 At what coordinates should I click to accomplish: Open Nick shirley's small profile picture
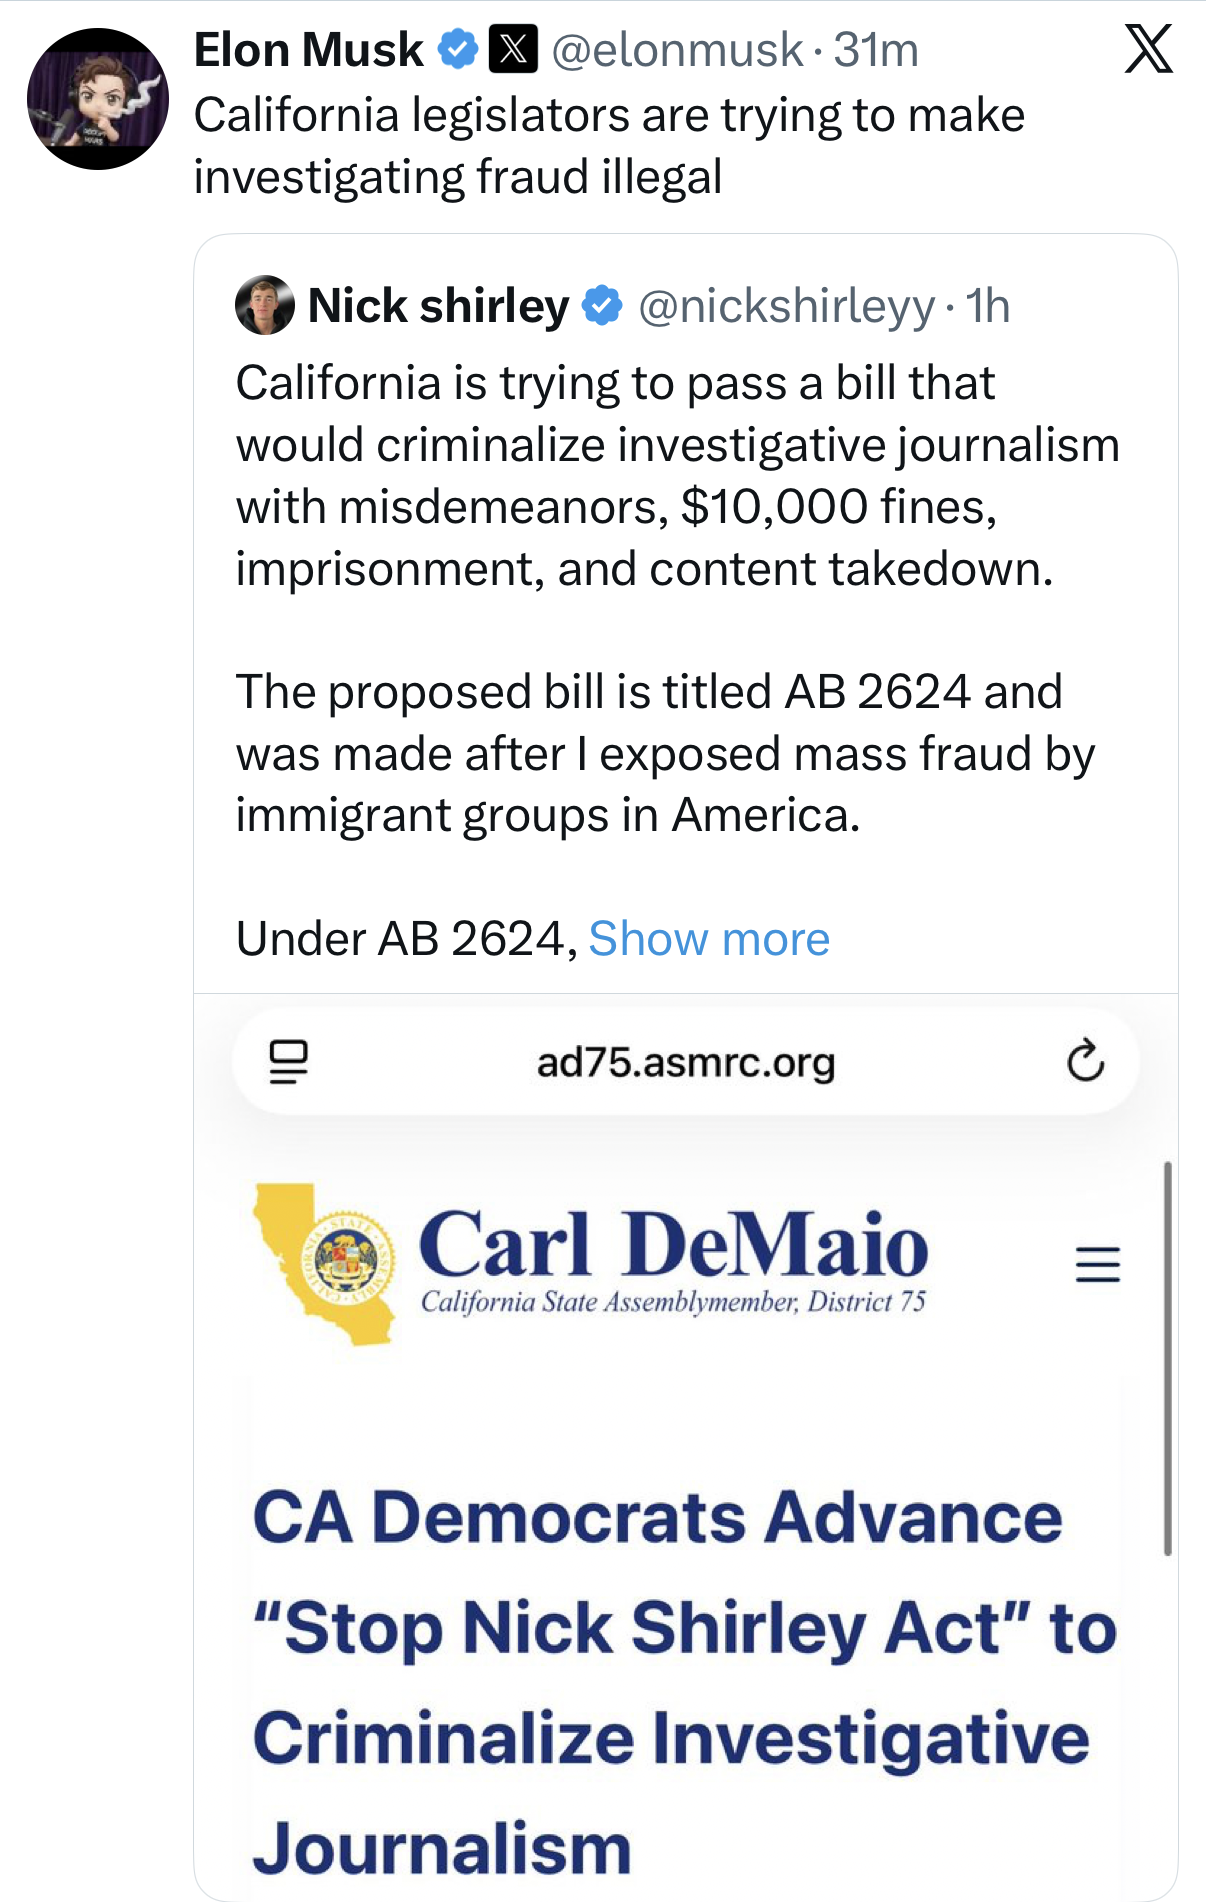click(264, 305)
